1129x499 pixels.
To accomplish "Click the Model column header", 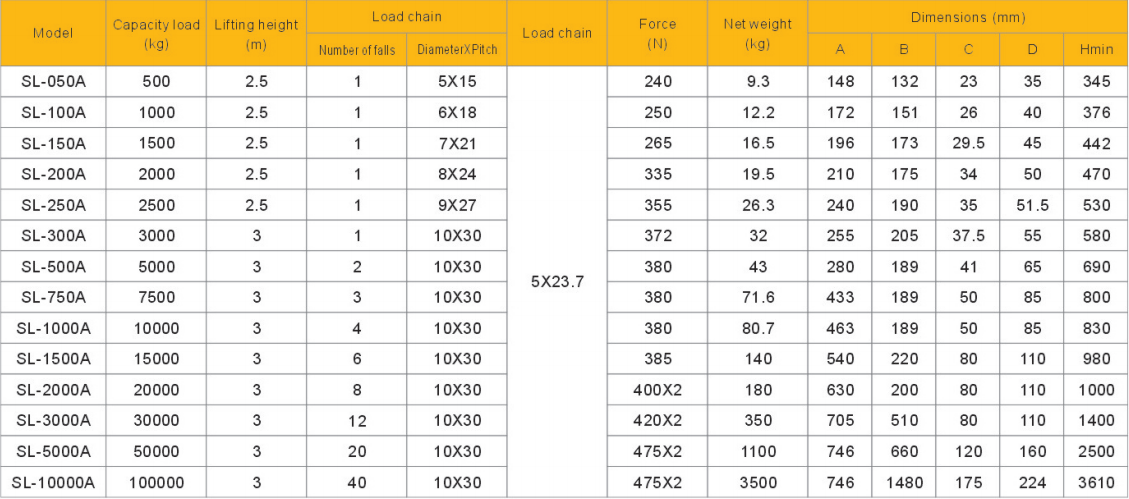I will tap(53, 33).
